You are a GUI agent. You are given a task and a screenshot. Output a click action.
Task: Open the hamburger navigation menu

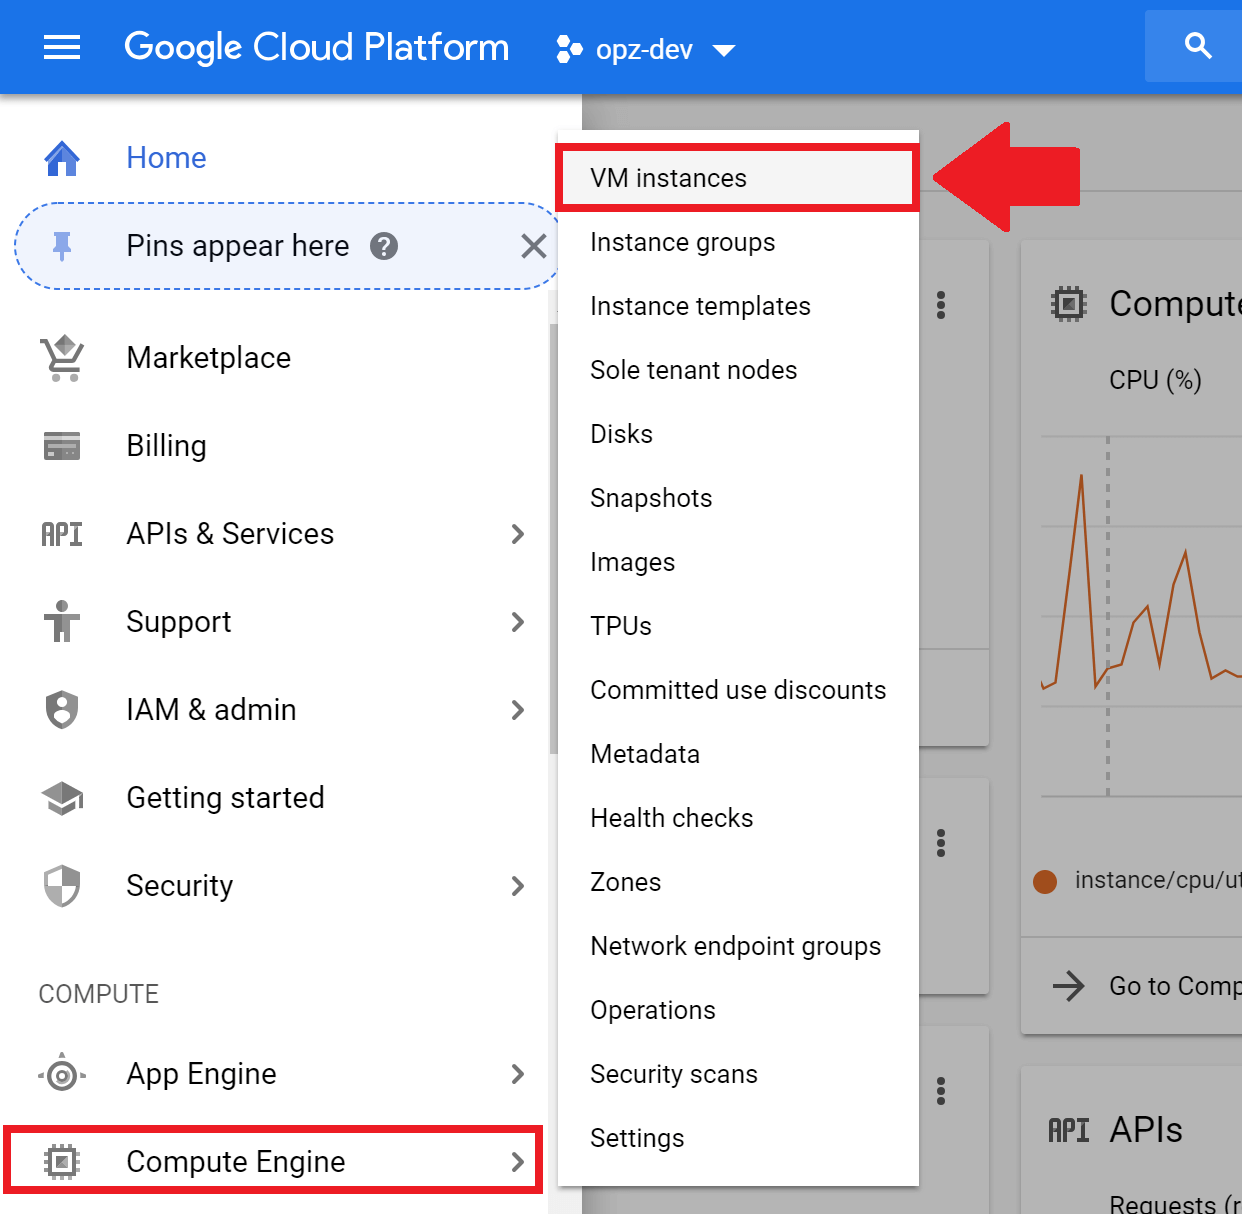(62, 47)
